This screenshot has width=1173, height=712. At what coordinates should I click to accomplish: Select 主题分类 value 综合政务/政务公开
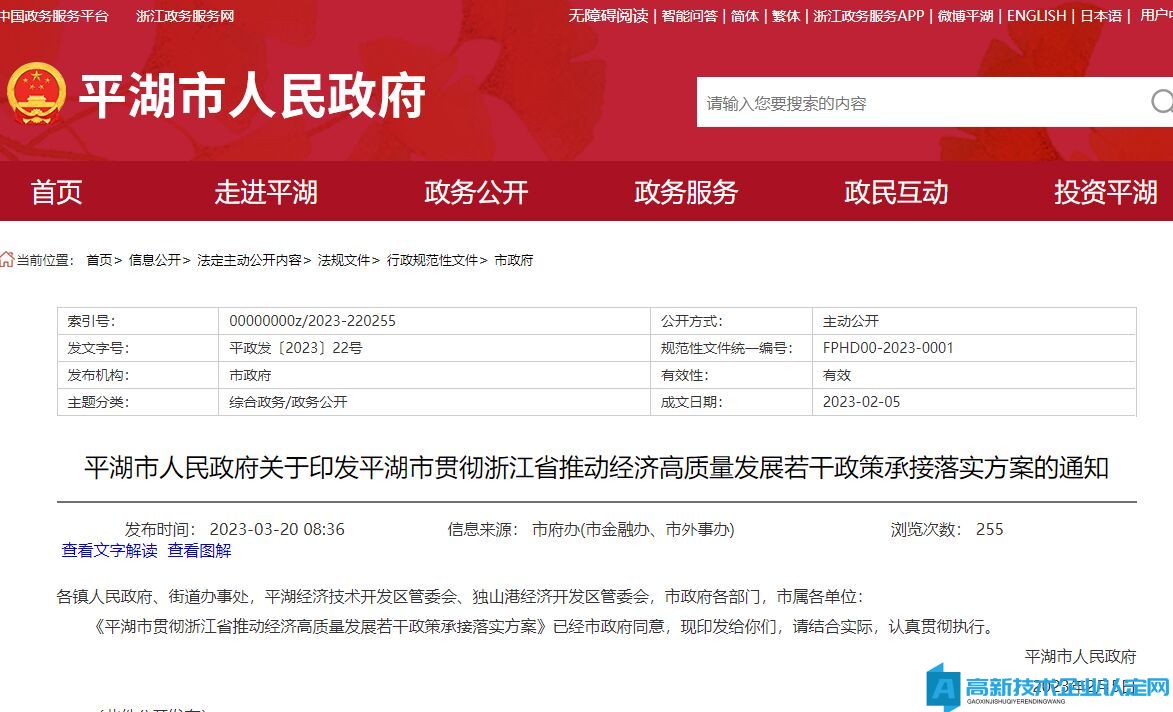(288, 402)
